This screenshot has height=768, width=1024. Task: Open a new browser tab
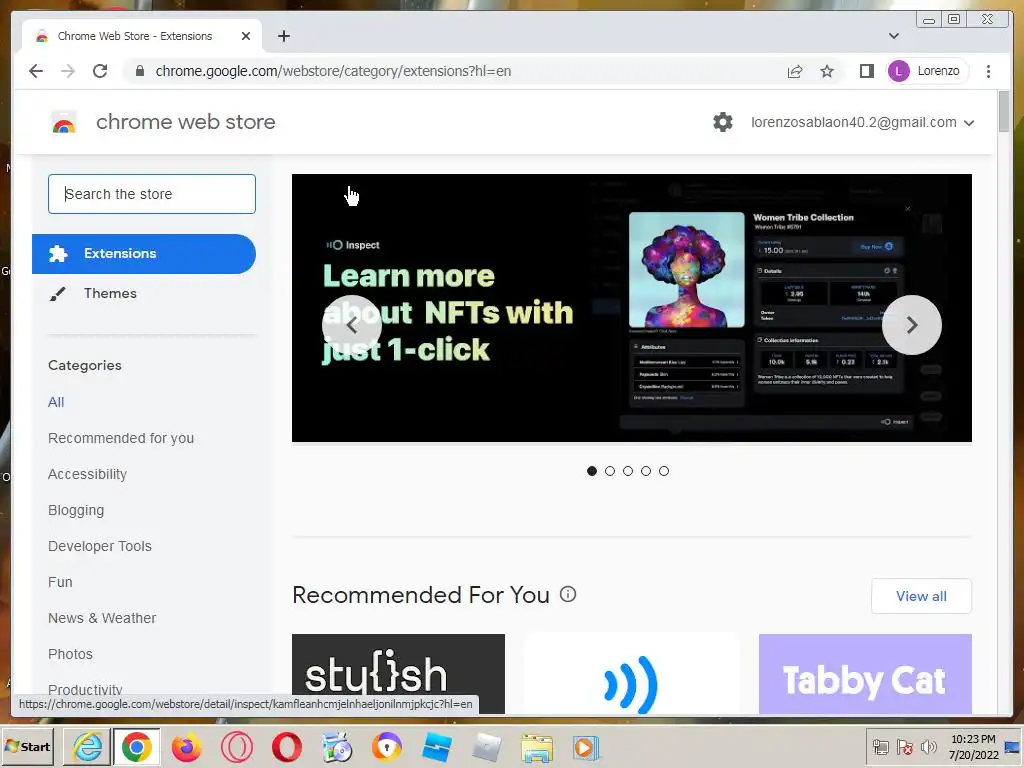pyautogui.click(x=283, y=36)
